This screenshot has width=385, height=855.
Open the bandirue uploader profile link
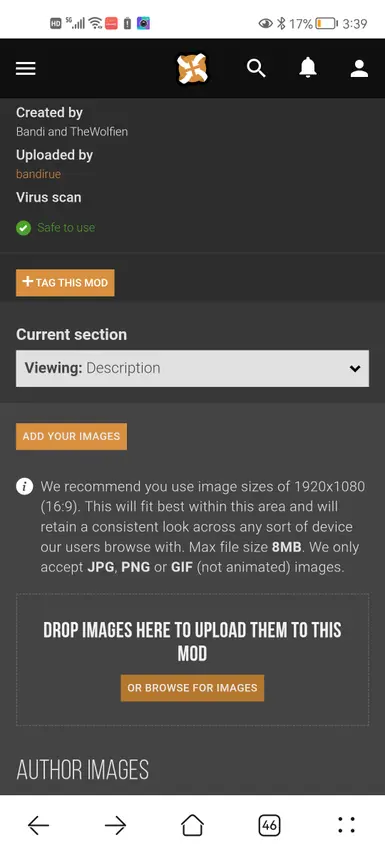pyautogui.click(x=38, y=174)
